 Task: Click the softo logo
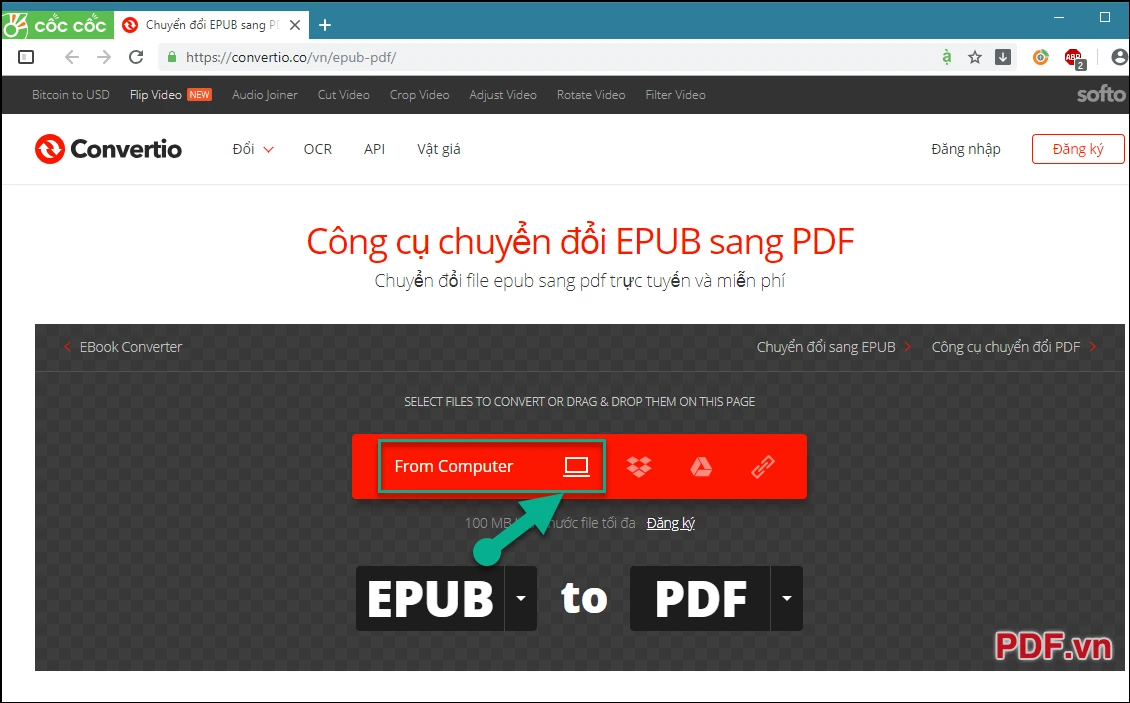tap(1101, 94)
